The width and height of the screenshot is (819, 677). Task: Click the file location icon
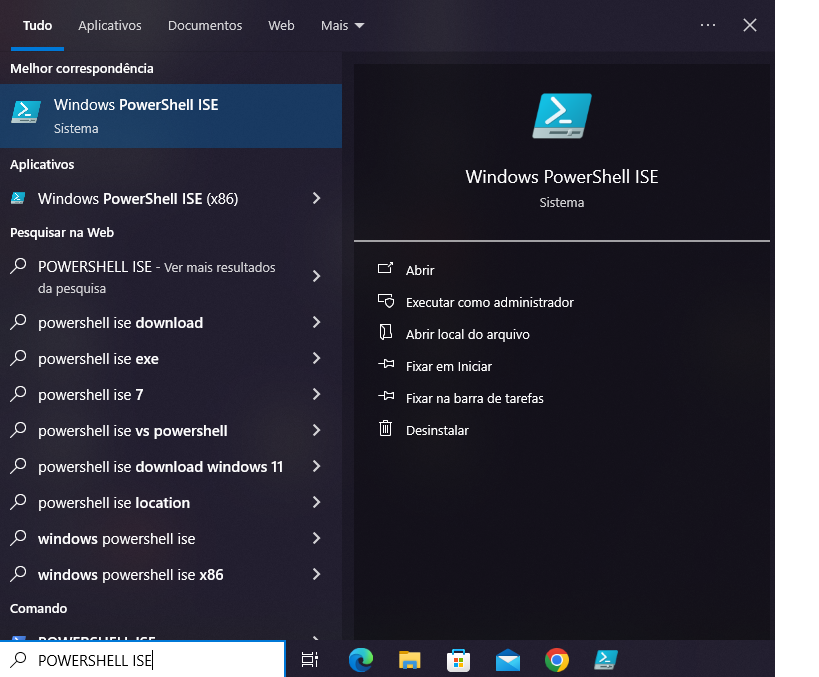click(385, 332)
